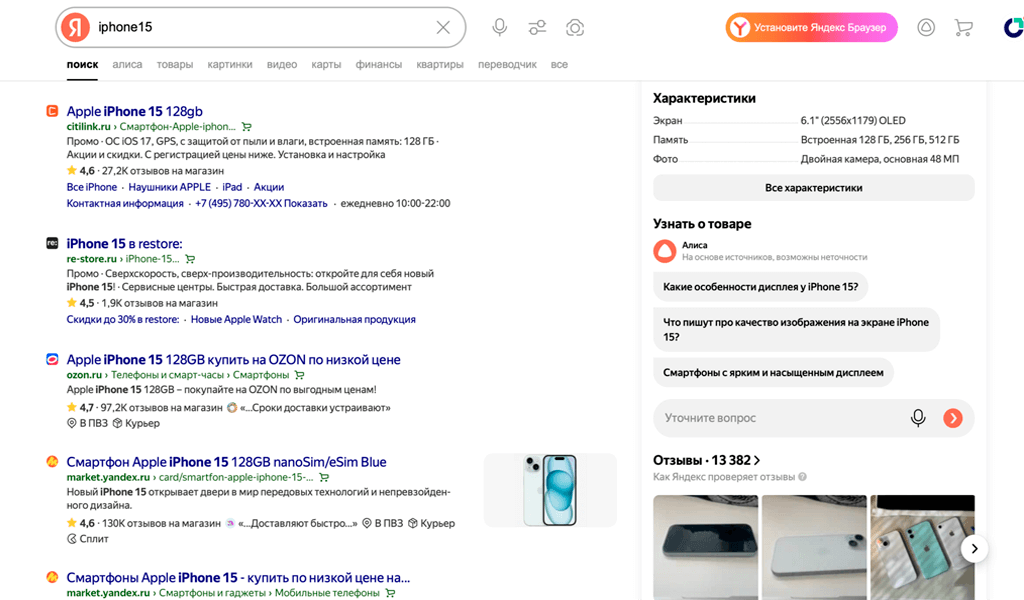Click Акции sitelink under citilink
The height and width of the screenshot is (600, 1024).
tap(269, 187)
